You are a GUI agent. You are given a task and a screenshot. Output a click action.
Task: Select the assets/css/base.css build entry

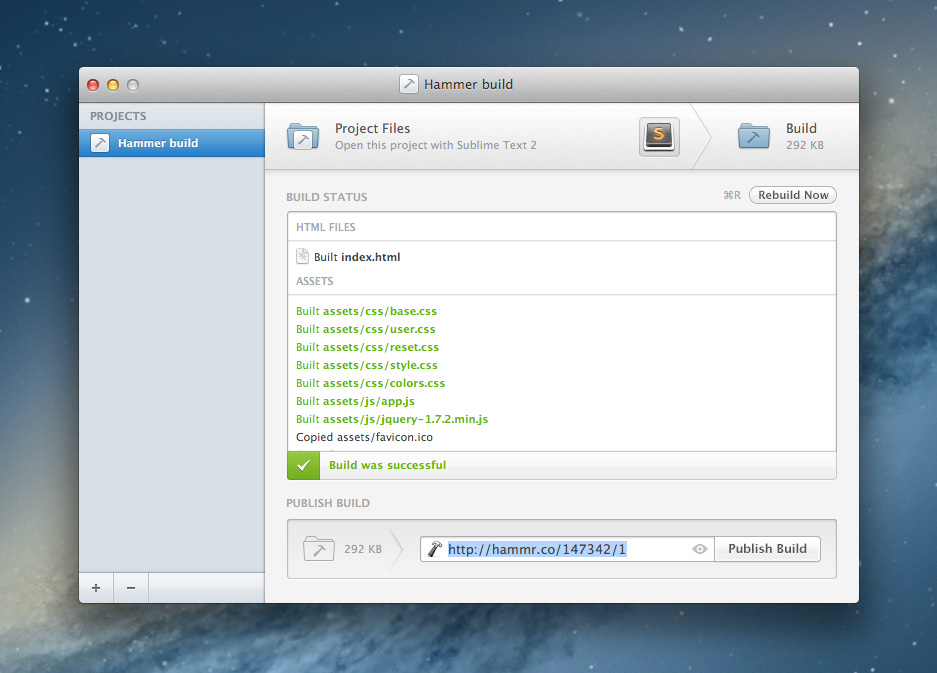pyautogui.click(x=366, y=311)
